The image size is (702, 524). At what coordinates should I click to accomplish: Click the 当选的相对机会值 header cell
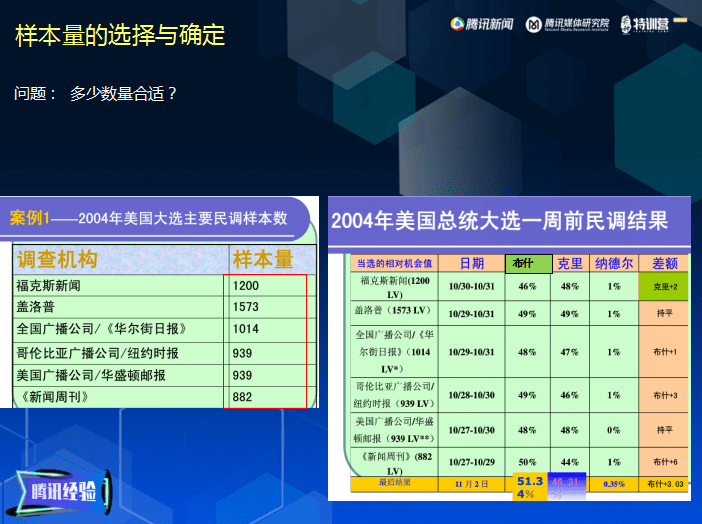tap(394, 263)
